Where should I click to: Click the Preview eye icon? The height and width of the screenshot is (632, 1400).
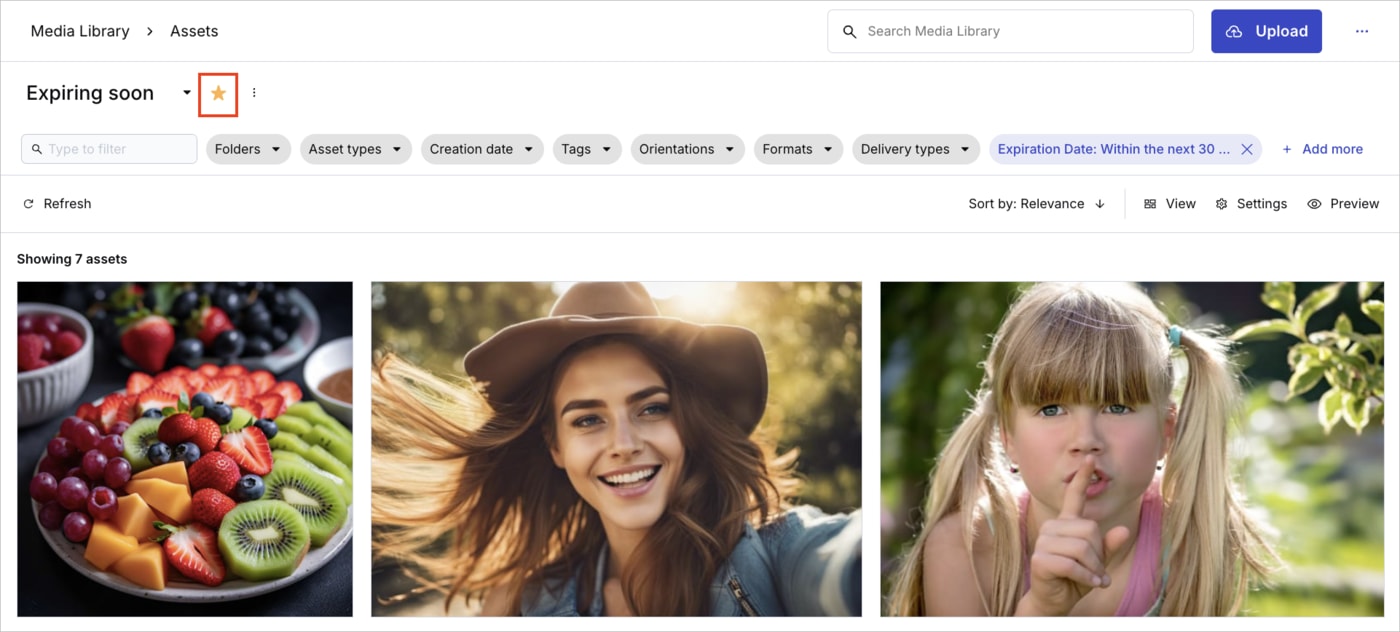click(x=1314, y=203)
